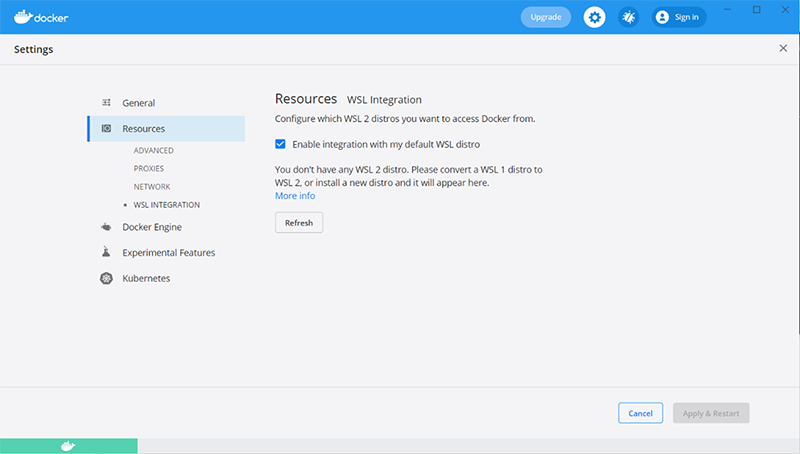Viewport: 800px width, 454px height.
Task: Click the Resources sidebar icon
Action: point(106,129)
